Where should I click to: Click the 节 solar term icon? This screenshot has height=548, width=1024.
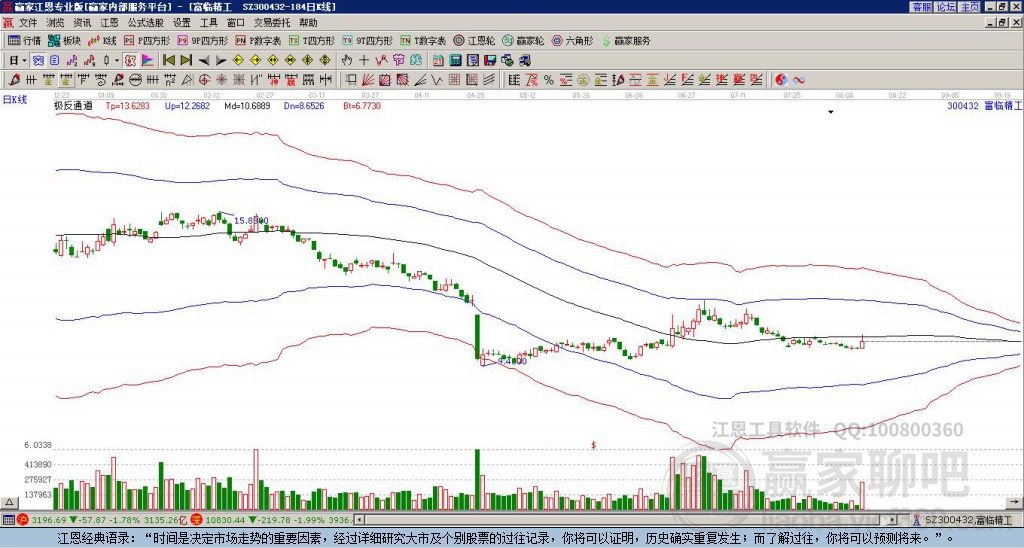click(398, 61)
